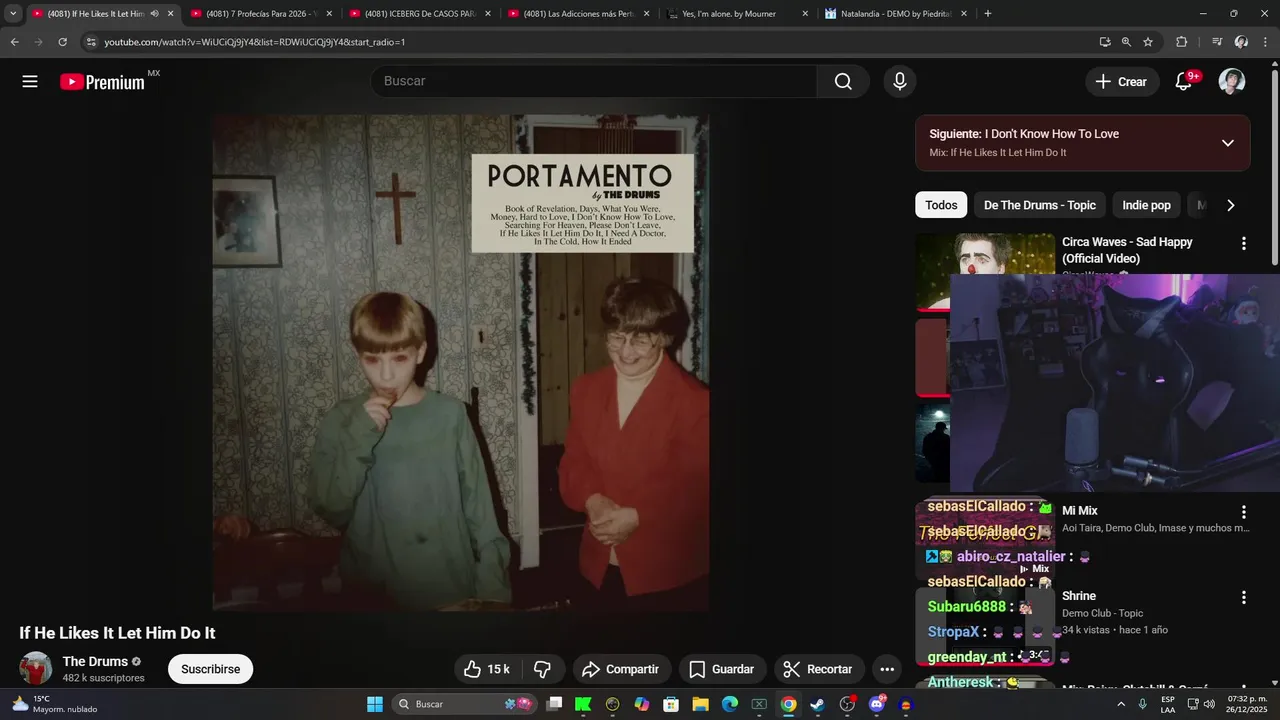1280x720 pixels.
Task: Go to YouTube Premium home logo
Action: [x=102, y=82]
